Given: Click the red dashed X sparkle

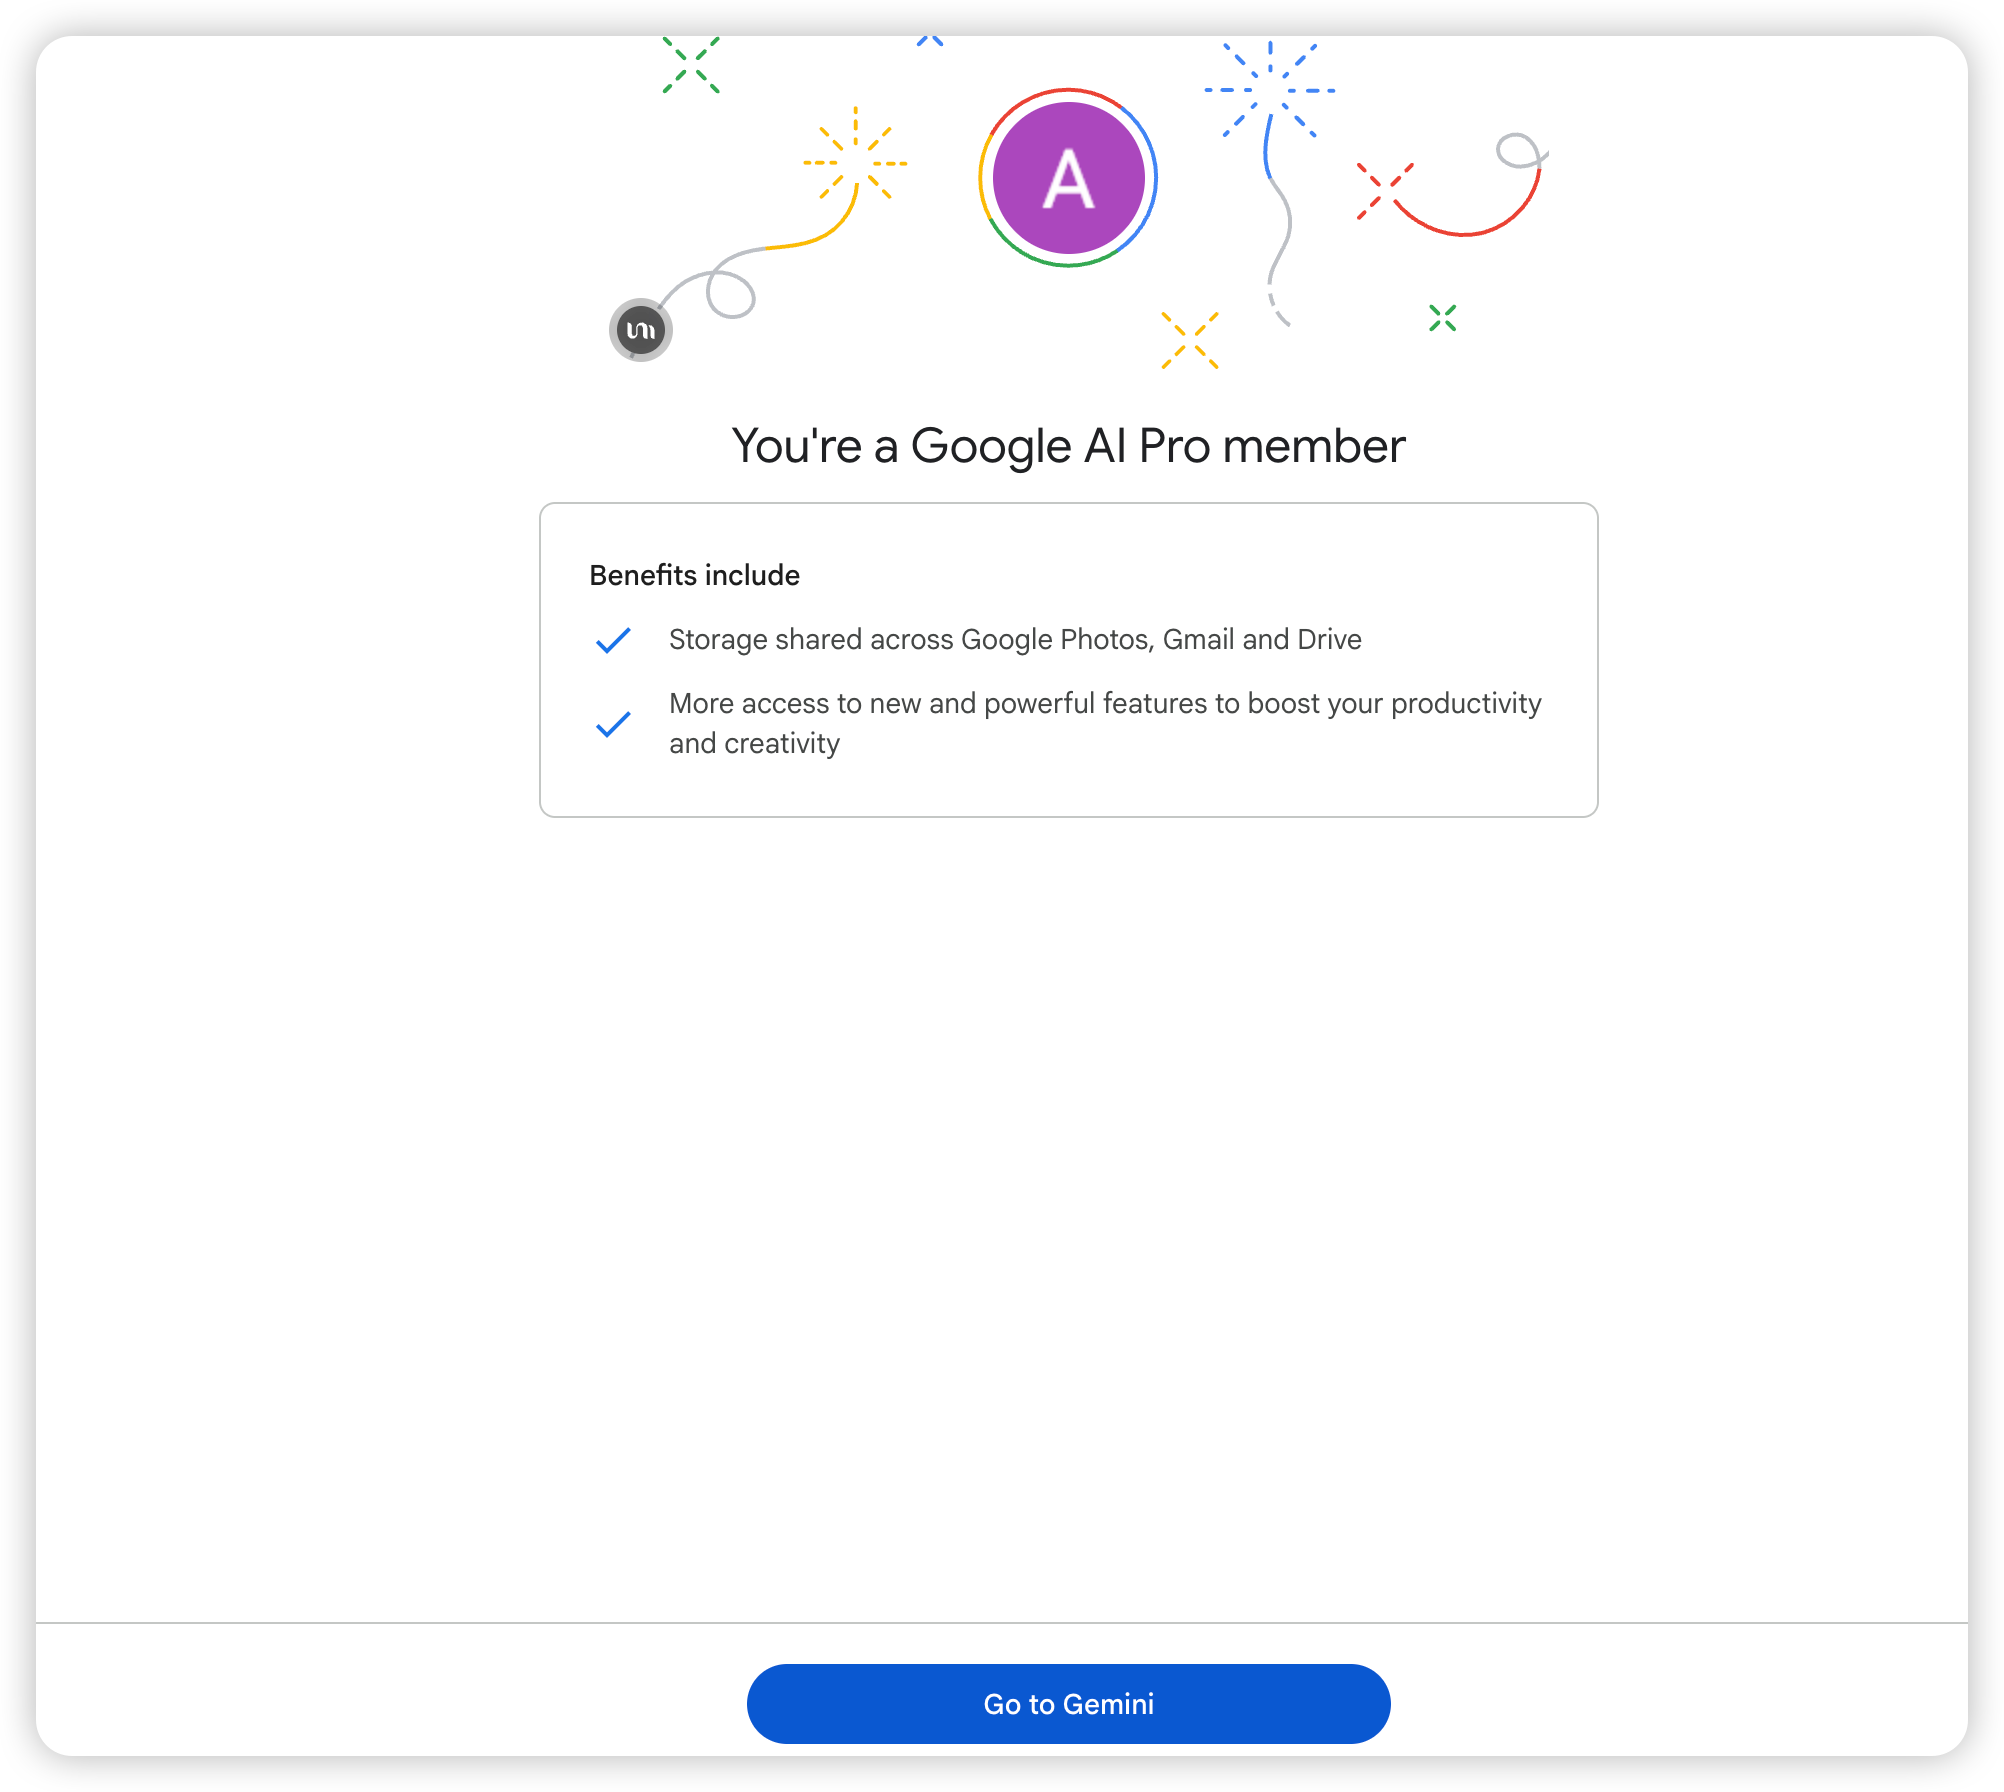Looking at the screenshot, I should [1385, 190].
